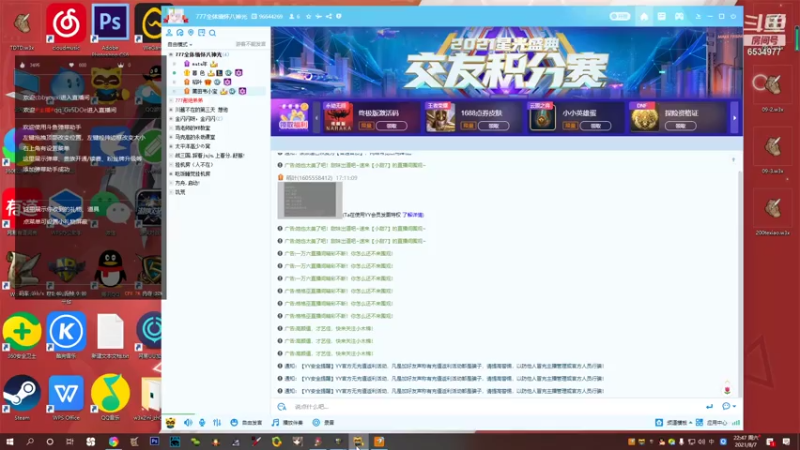
Task: Click the send arrow icon in chat box
Action: click(709, 407)
